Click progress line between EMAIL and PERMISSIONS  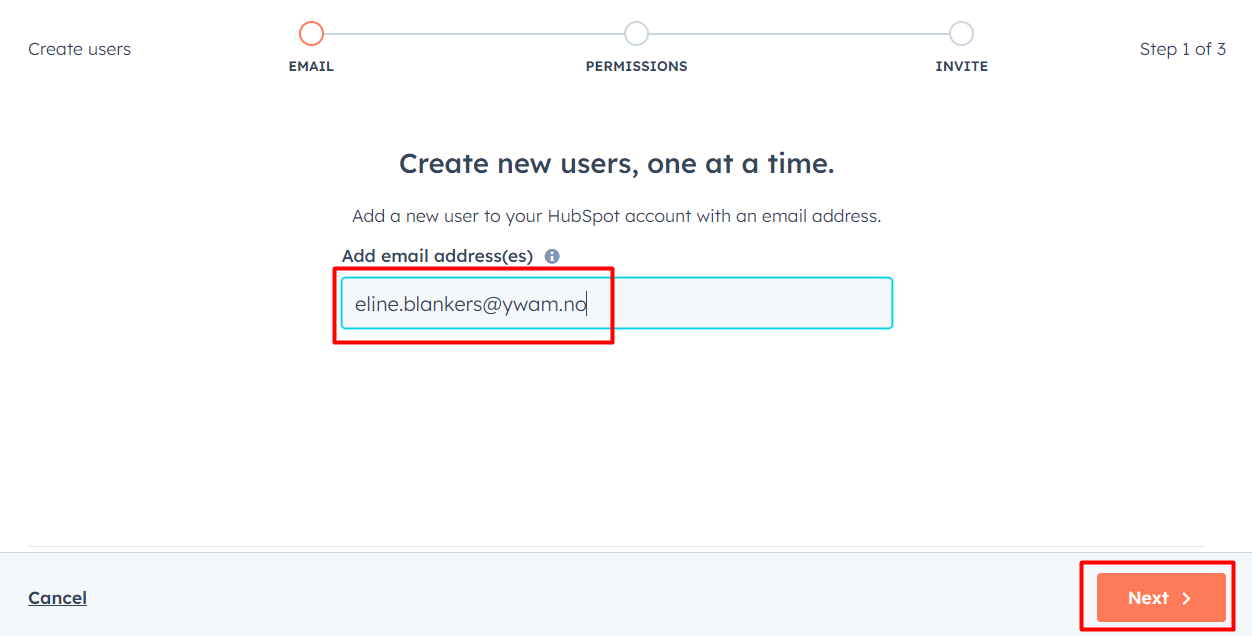click(473, 34)
